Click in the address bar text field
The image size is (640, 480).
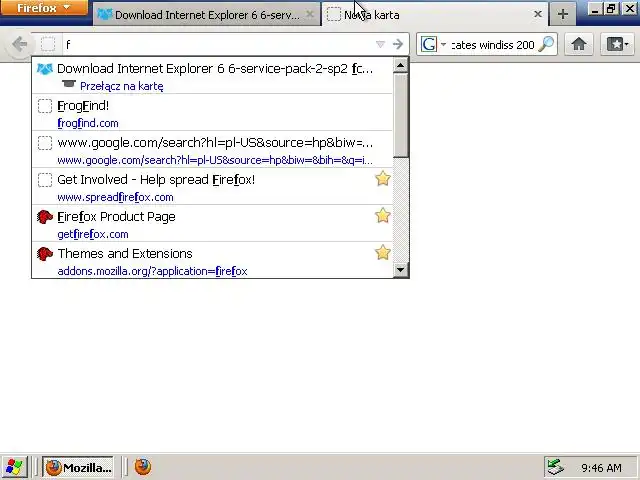(216, 44)
